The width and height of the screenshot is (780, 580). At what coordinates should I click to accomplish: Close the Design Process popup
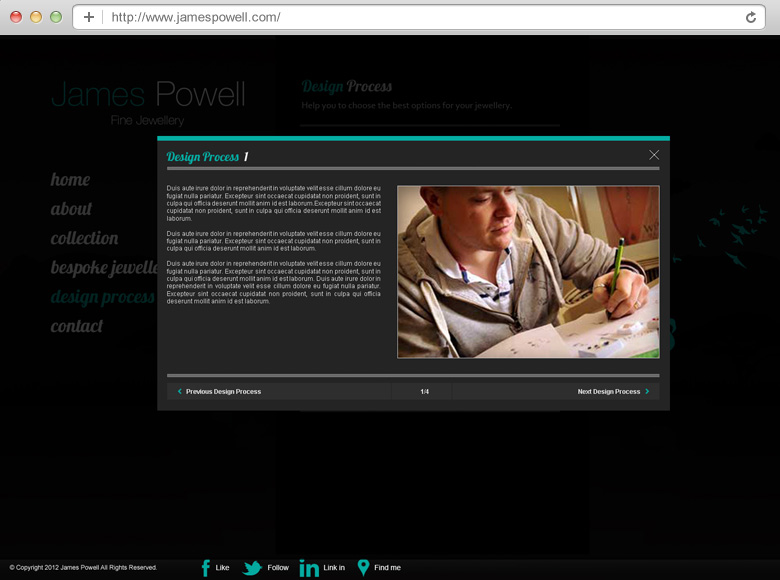pyautogui.click(x=654, y=155)
